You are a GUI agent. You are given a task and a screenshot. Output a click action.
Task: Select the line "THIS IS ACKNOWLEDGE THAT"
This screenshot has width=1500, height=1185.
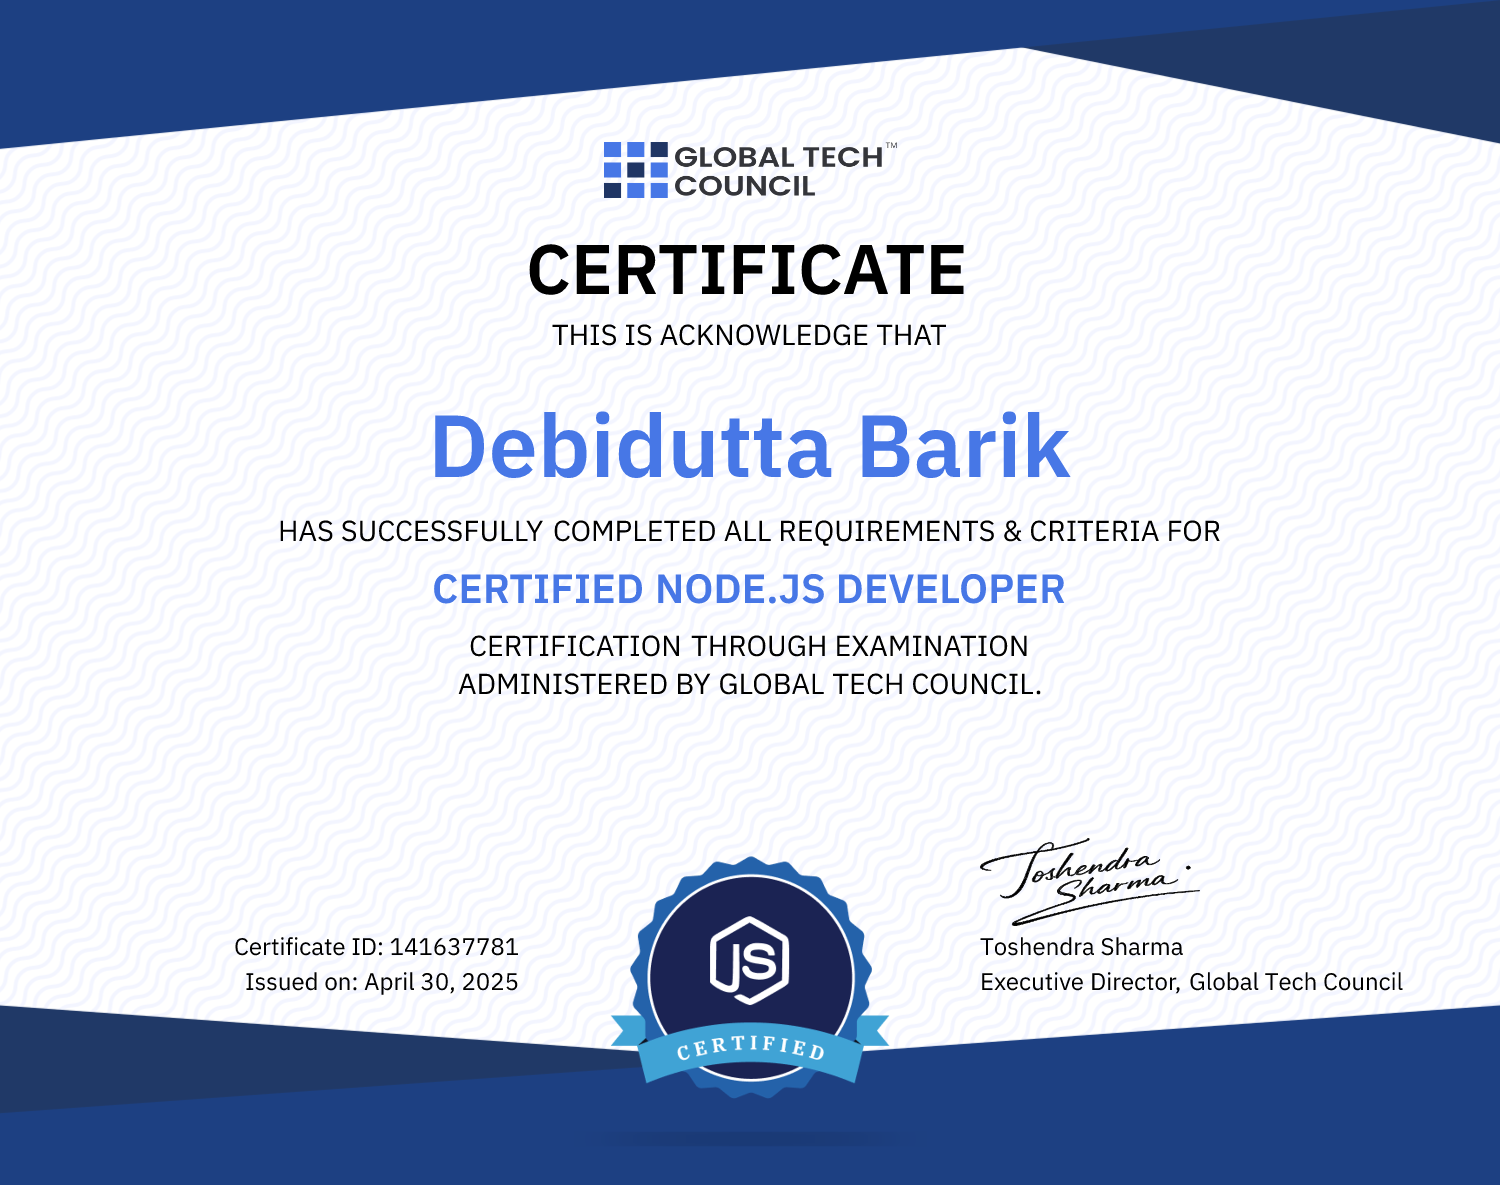pyautogui.click(x=749, y=336)
